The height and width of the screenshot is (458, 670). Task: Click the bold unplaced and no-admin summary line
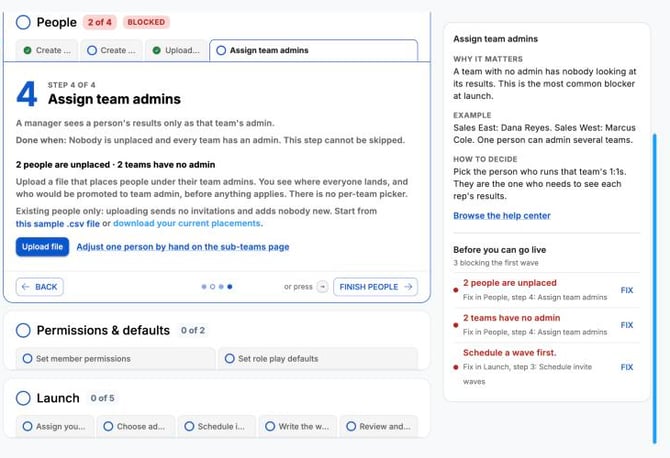(115, 164)
